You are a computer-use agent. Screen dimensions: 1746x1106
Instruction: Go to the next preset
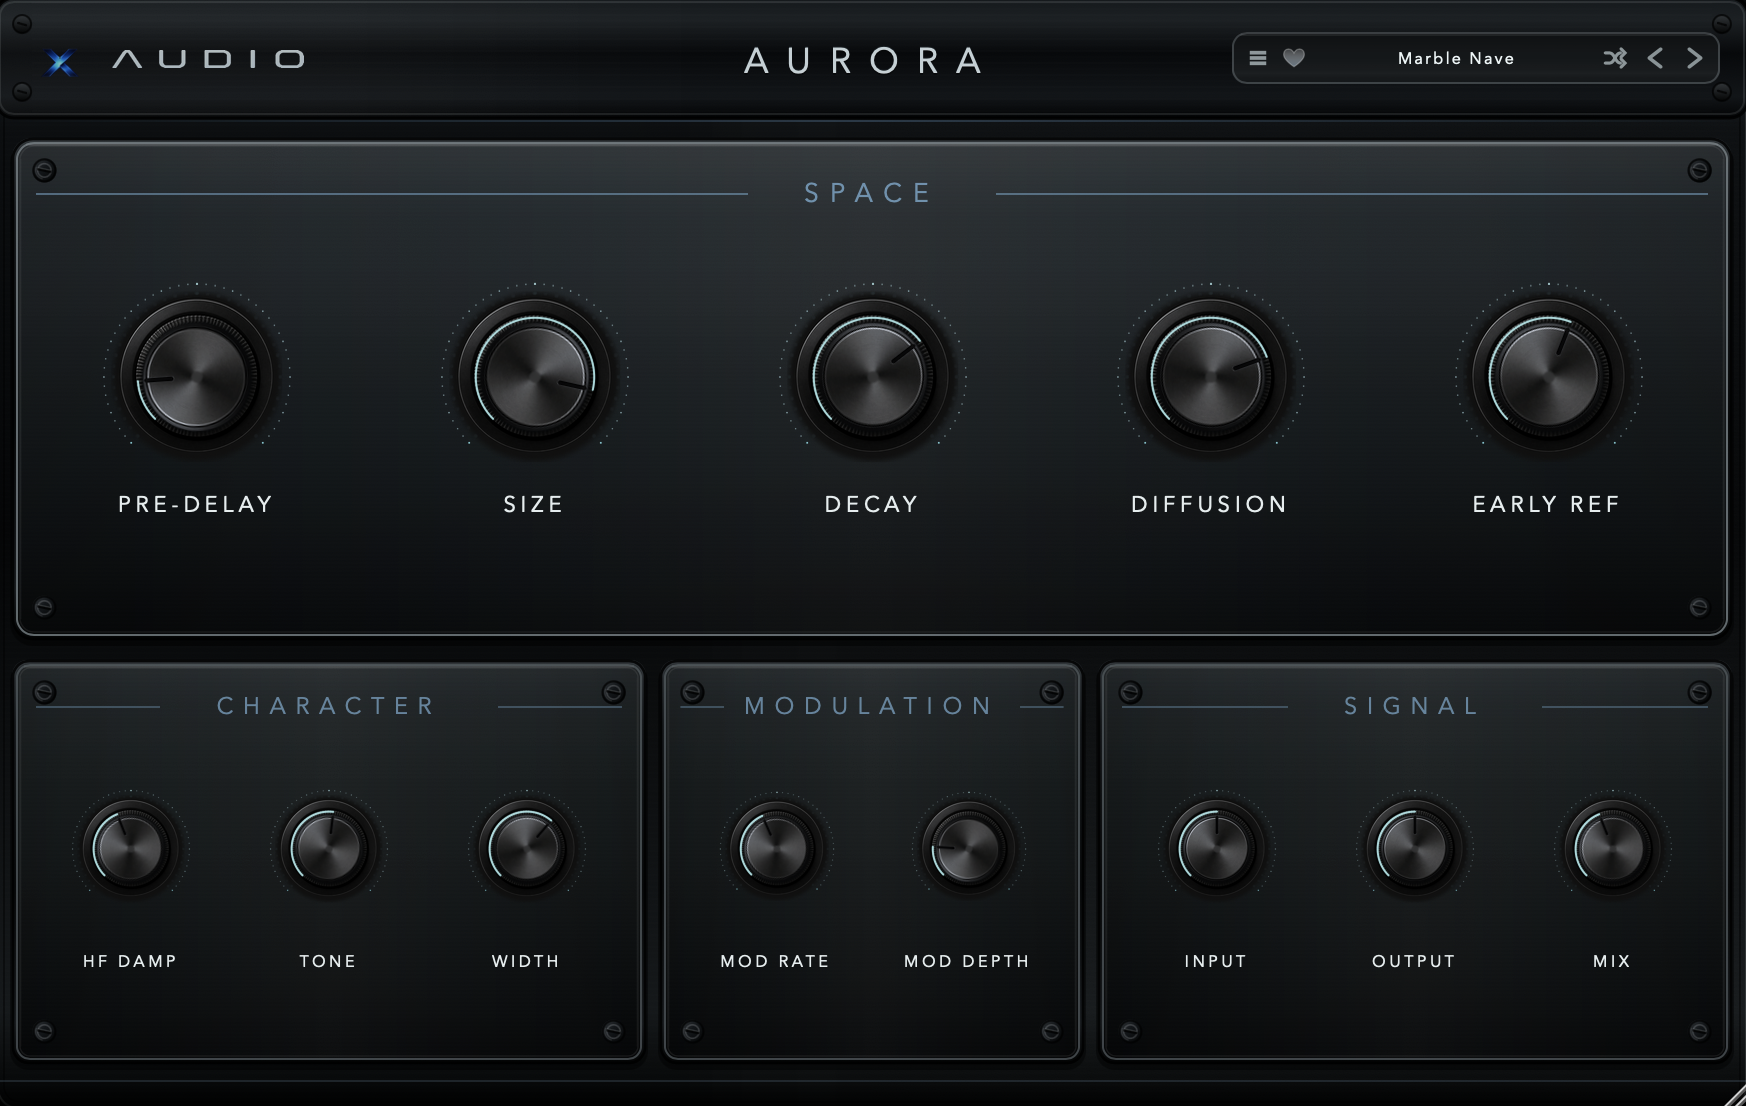(x=1695, y=59)
